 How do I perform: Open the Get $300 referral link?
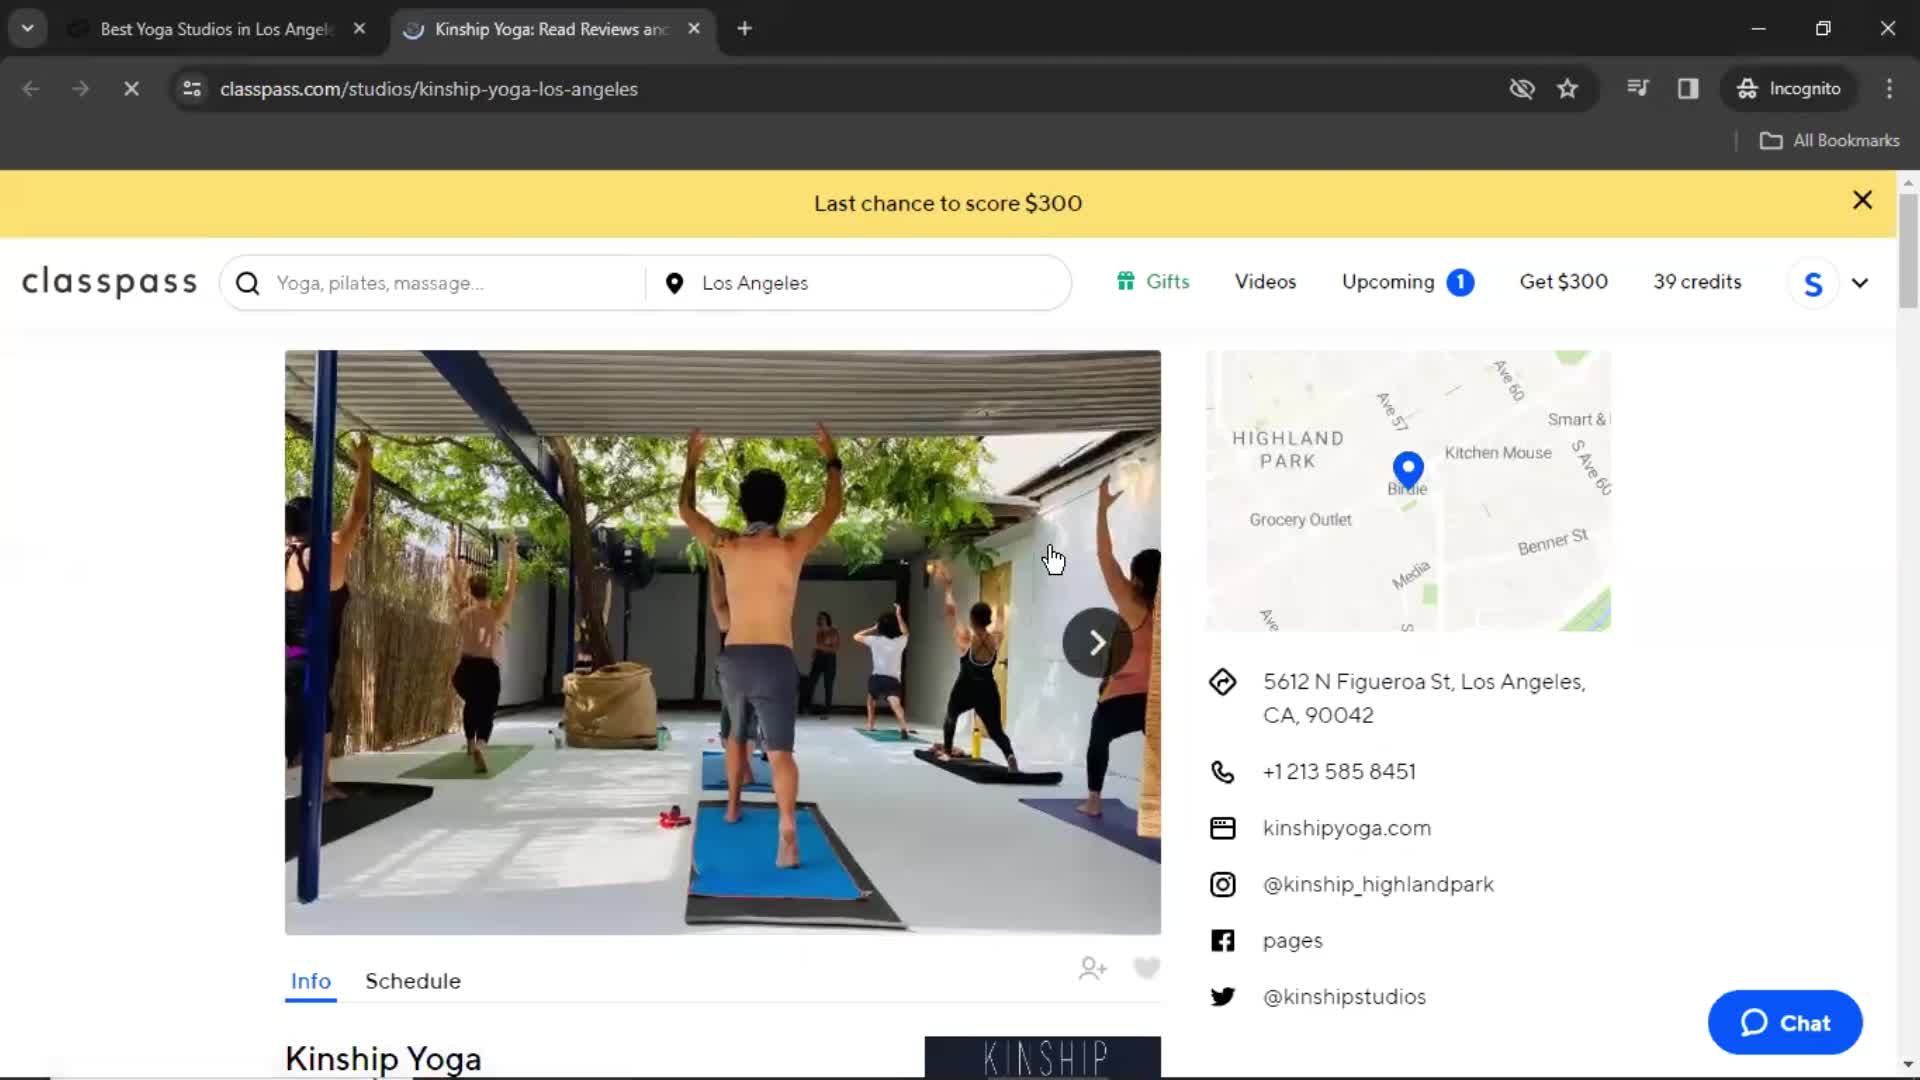point(1563,282)
